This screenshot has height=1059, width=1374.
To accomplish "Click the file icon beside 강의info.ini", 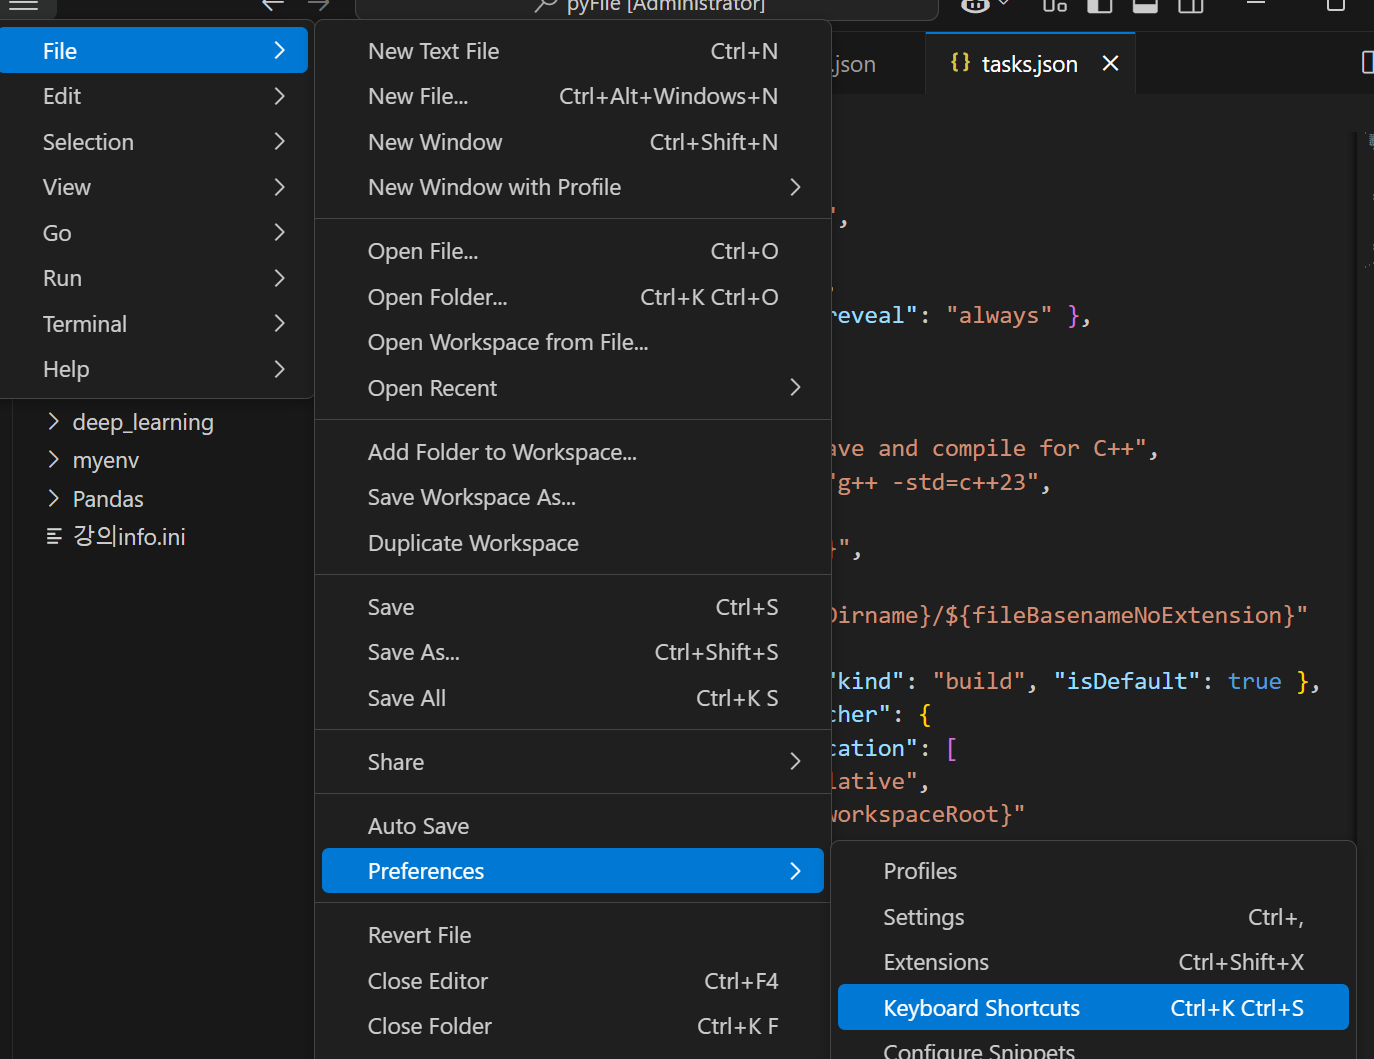I will tap(54, 537).
